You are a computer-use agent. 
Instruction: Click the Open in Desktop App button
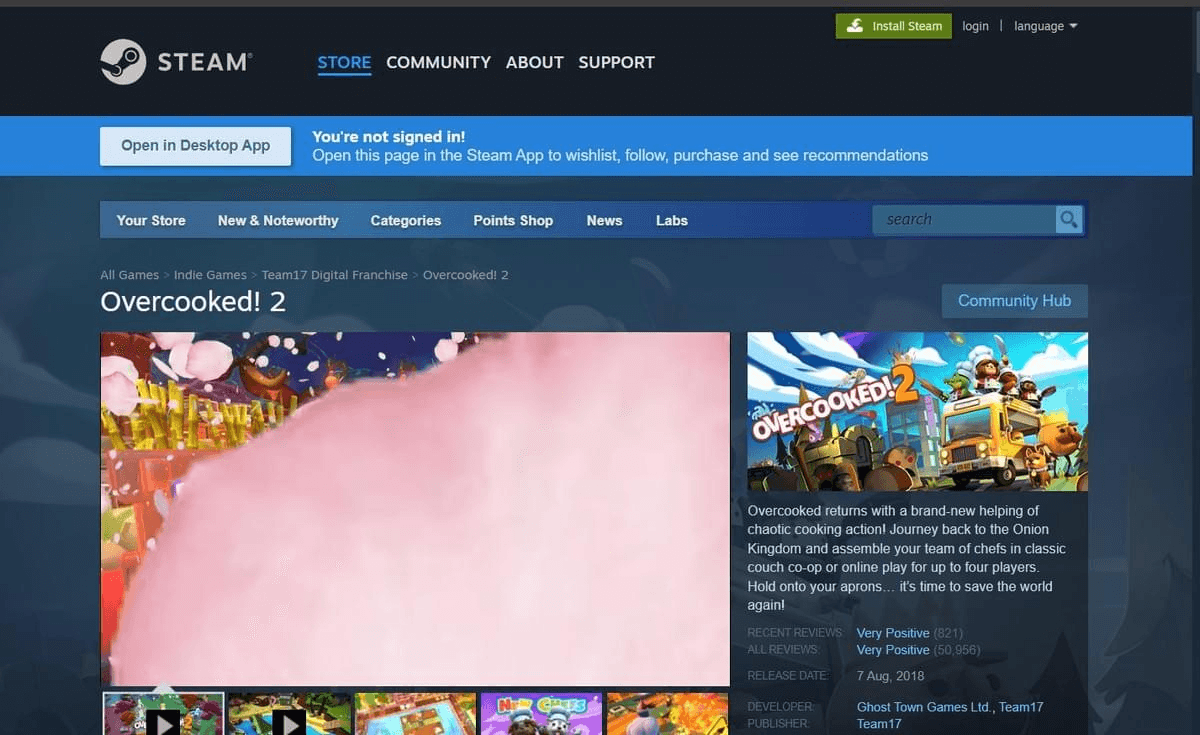point(195,145)
